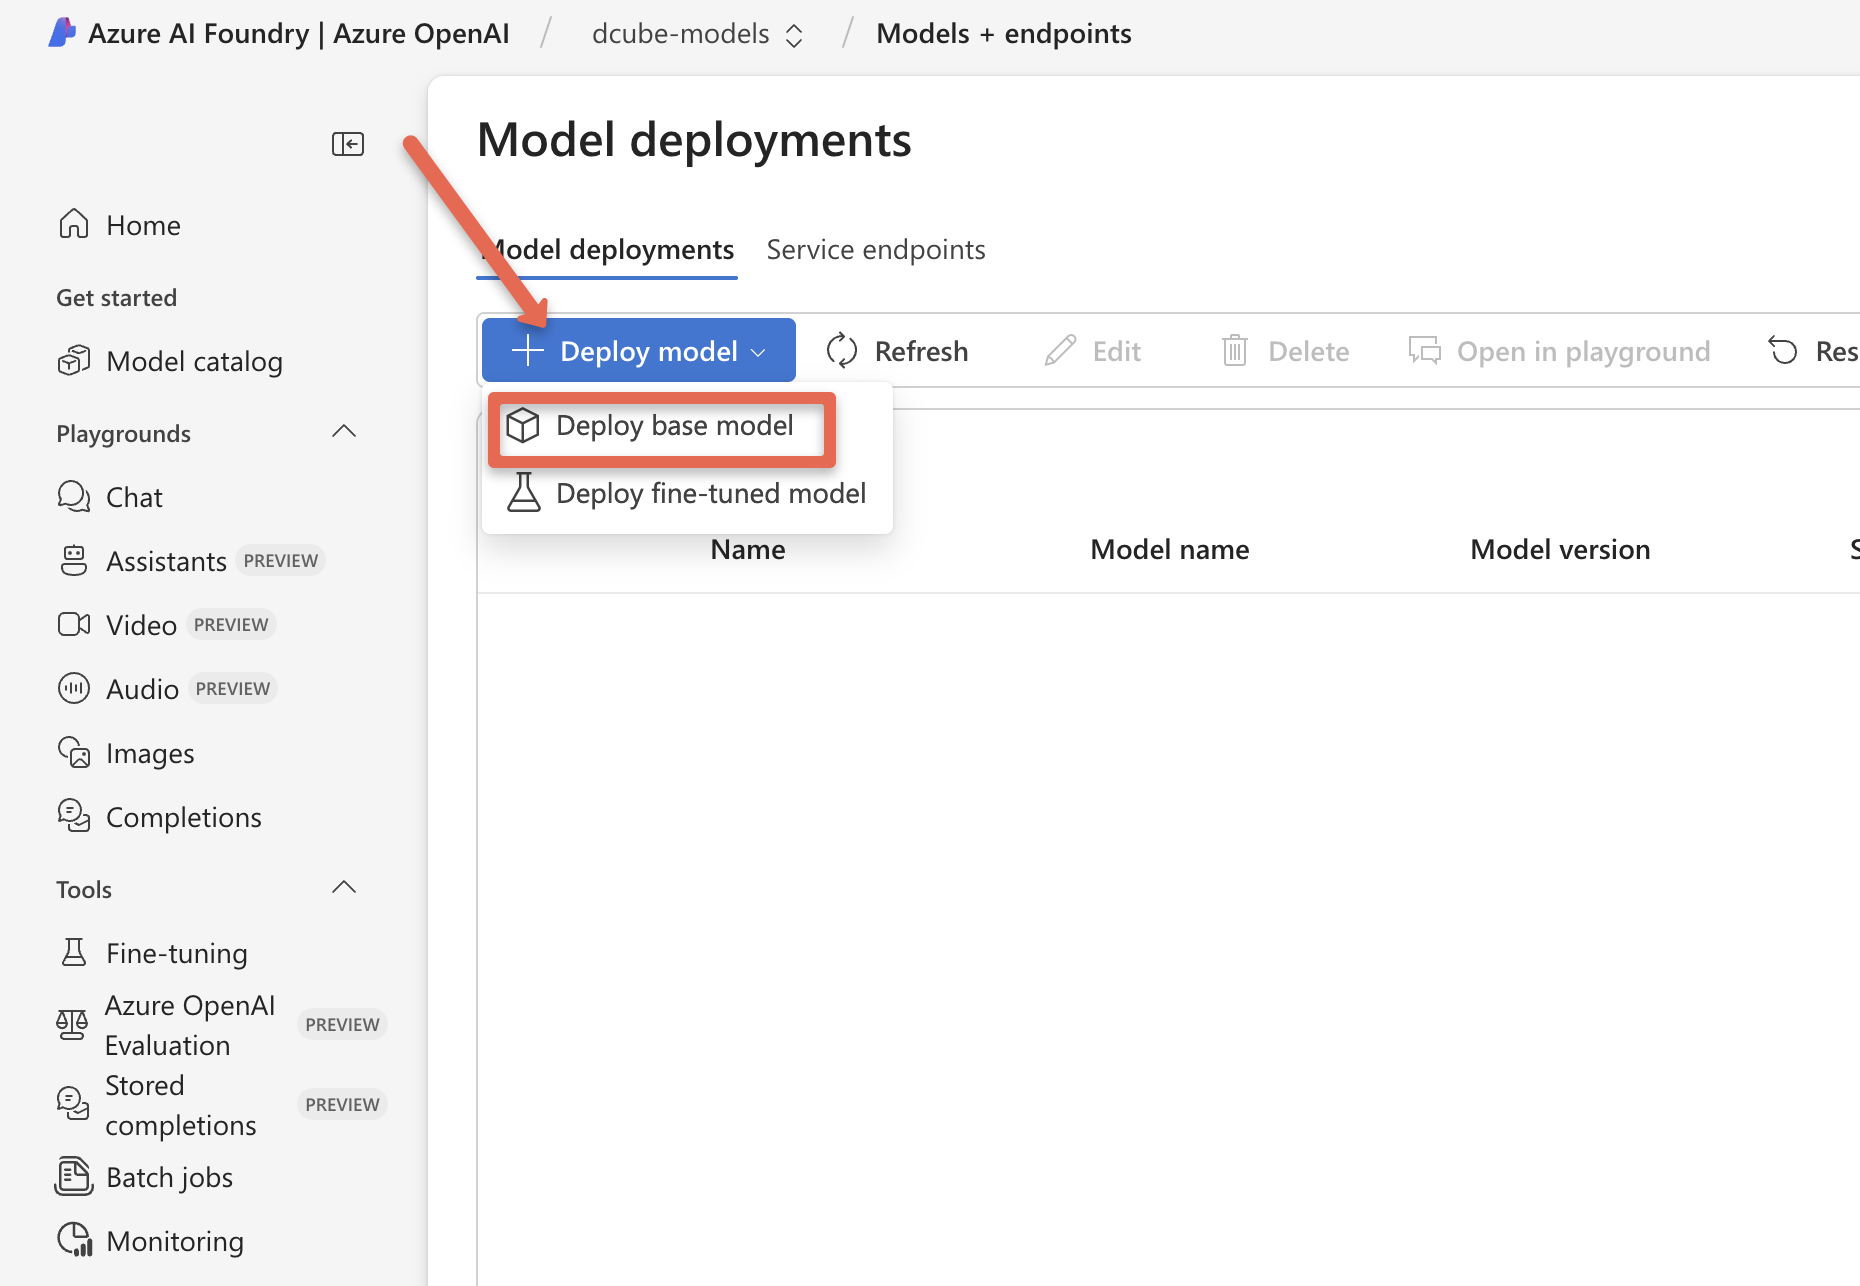Switch to the Service endpoints tab
The width and height of the screenshot is (1860, 1286).
click(x=875, y=249)
